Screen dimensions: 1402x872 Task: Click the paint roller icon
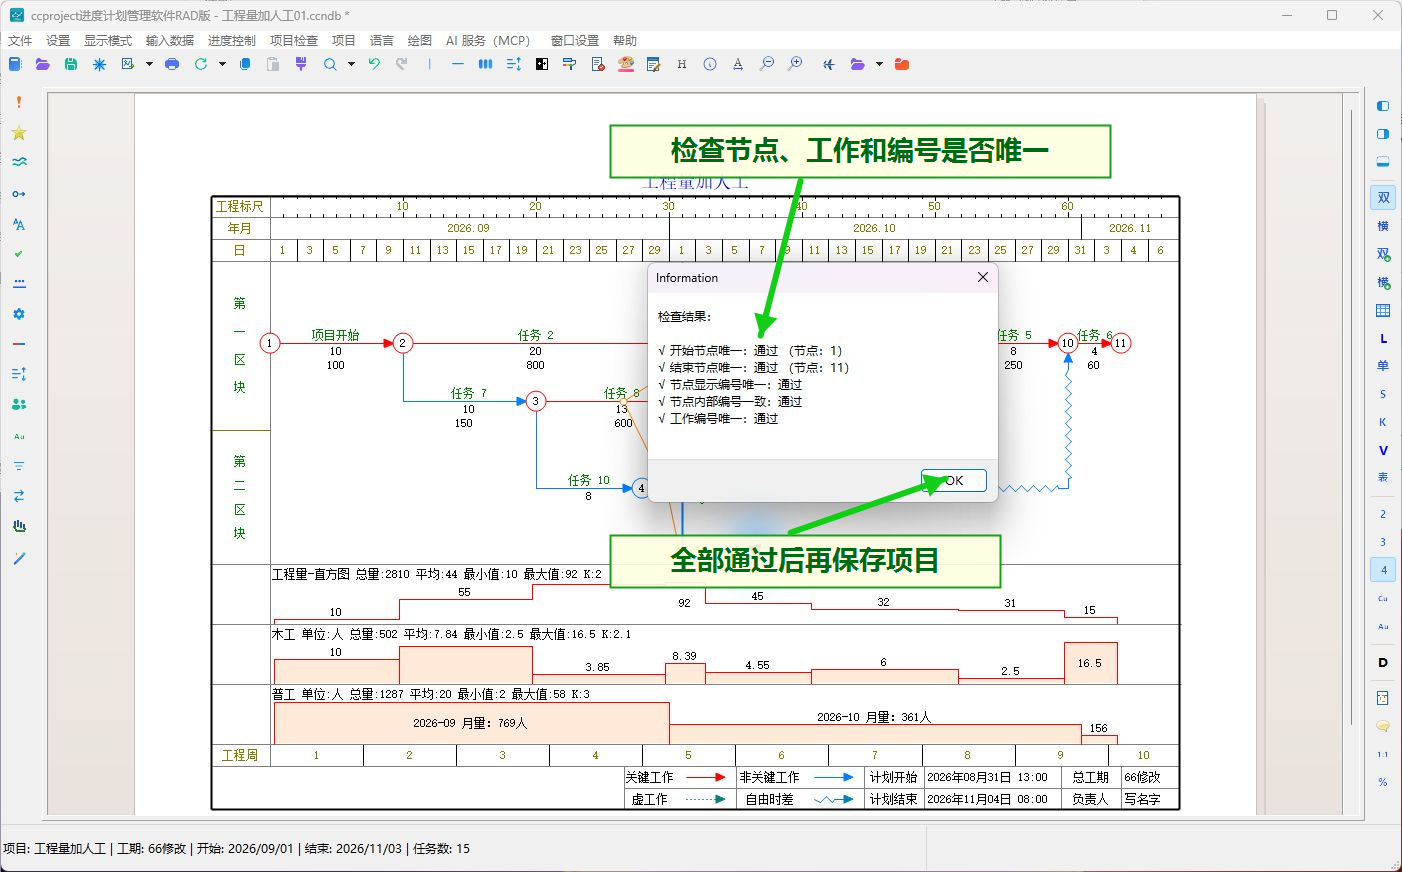[570, 64]
